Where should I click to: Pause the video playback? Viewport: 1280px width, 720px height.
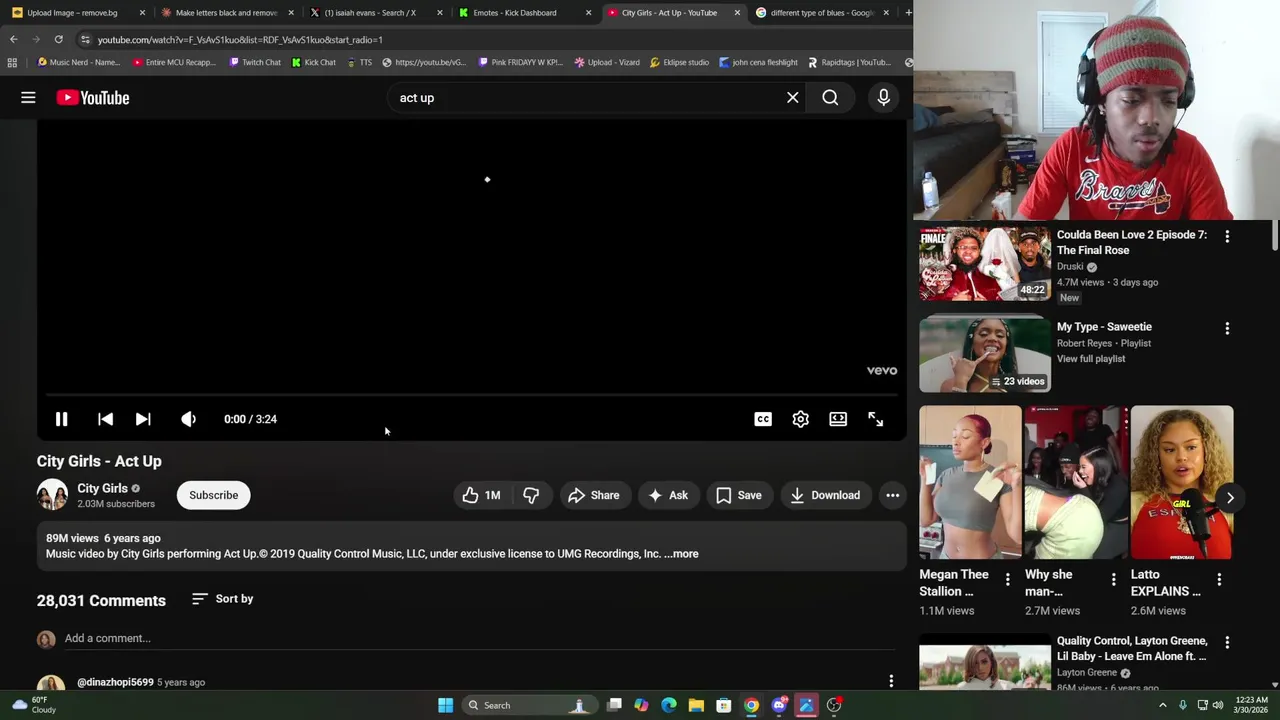tap(61, 419)
